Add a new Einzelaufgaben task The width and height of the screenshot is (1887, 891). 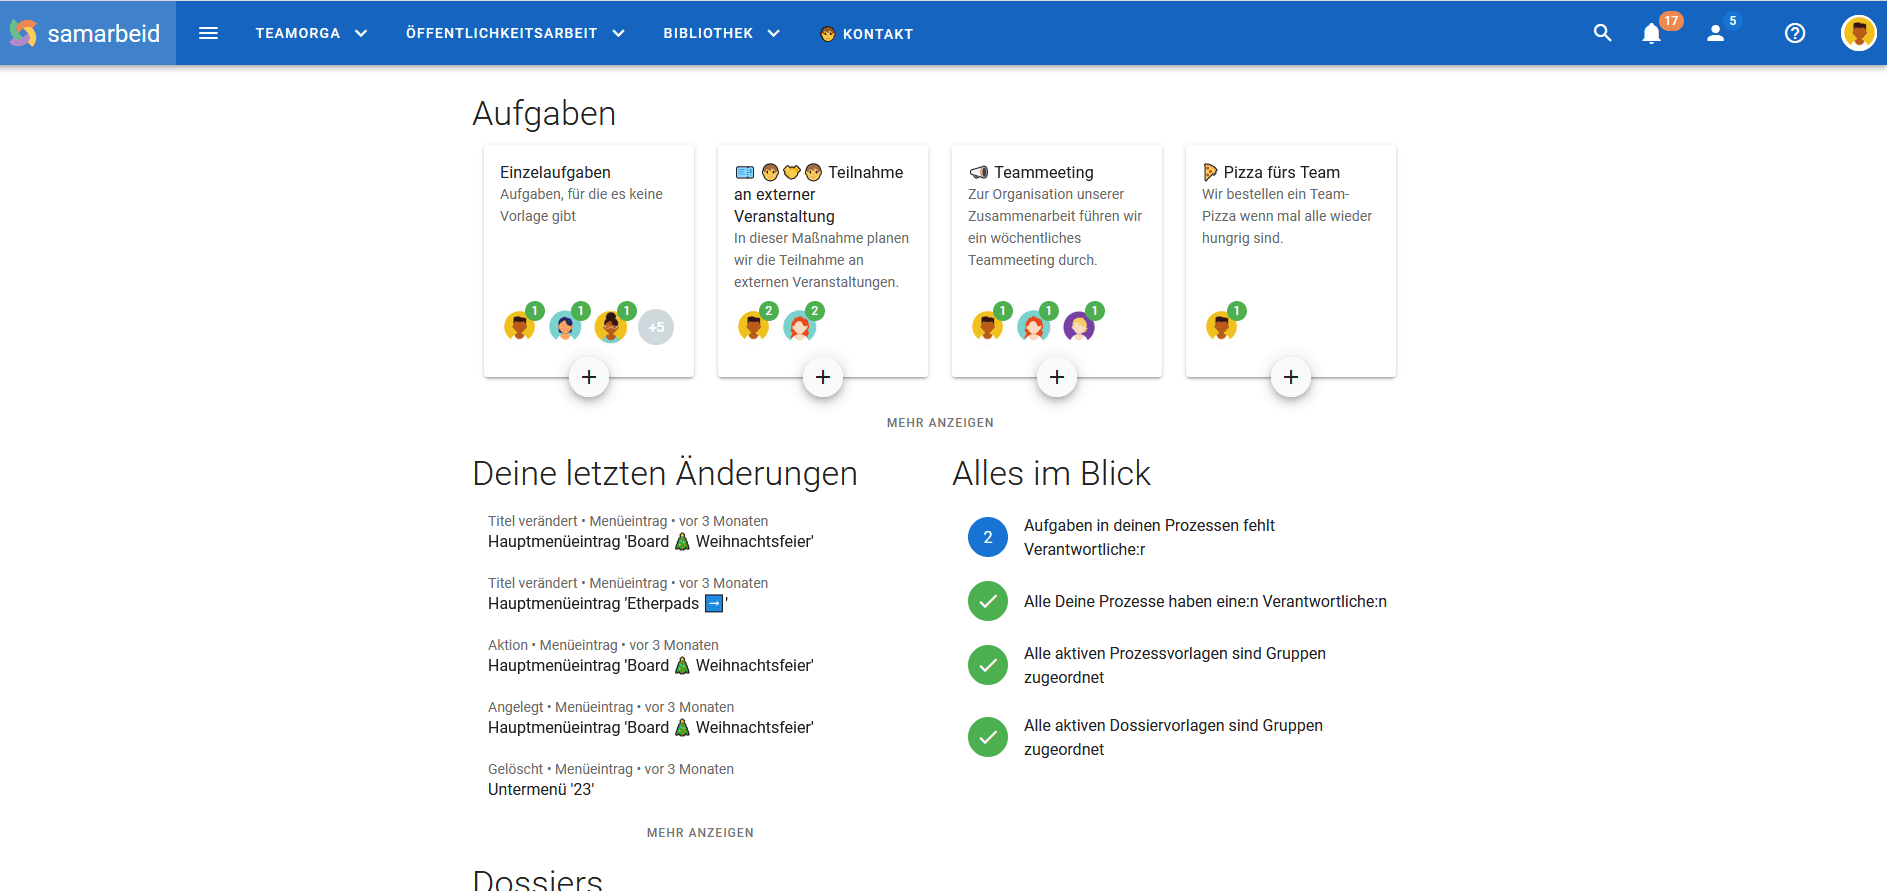(589, 377)
